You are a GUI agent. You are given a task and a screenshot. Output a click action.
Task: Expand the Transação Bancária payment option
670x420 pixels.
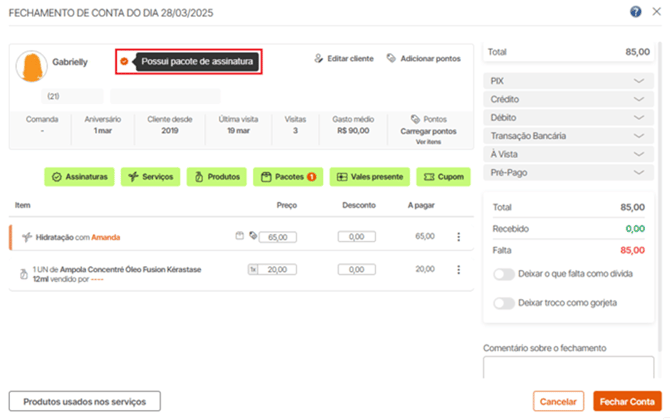point(569,136)
